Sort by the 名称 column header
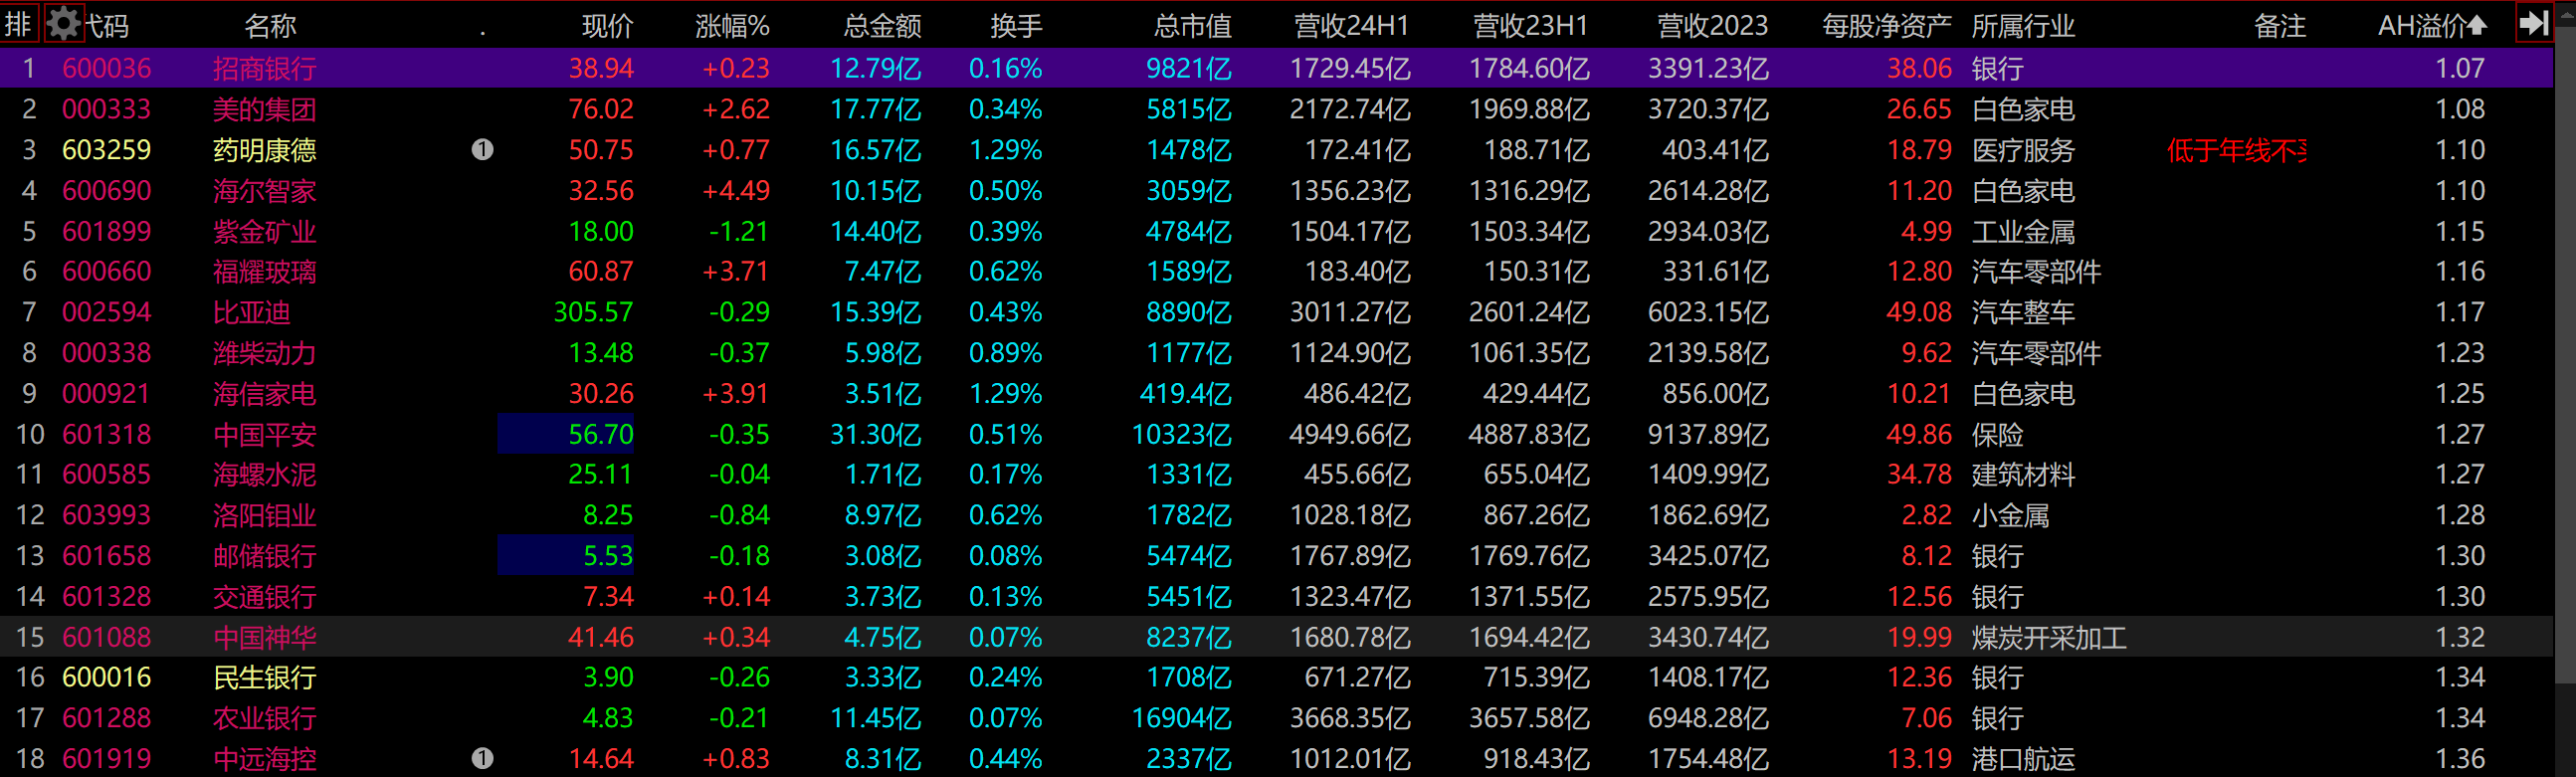Image resolution: width=2576 pixels, height=777 pixels. (270, 25)
